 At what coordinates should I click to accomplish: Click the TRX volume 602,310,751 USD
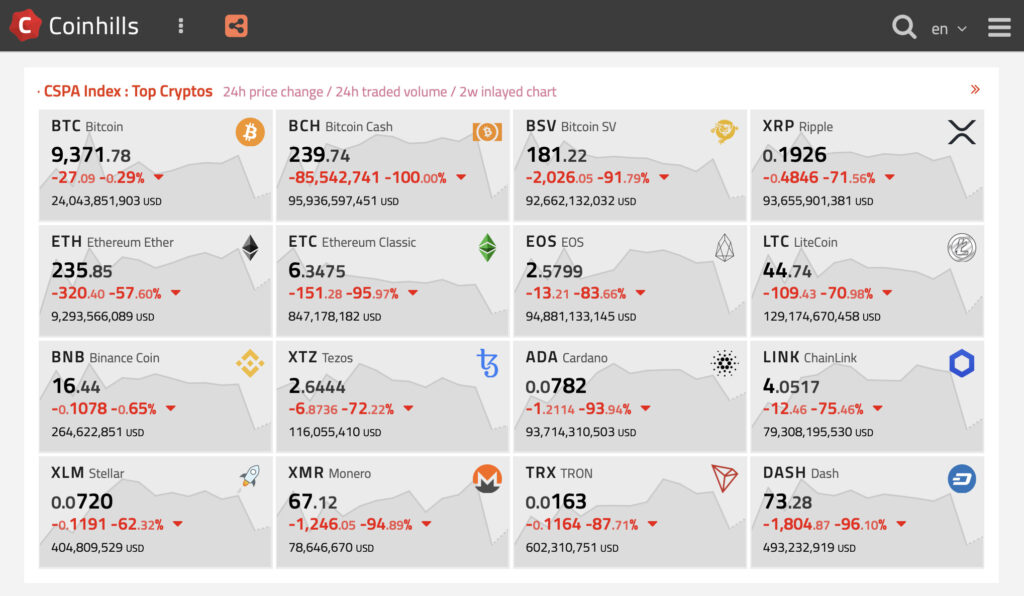pos(572,548)
